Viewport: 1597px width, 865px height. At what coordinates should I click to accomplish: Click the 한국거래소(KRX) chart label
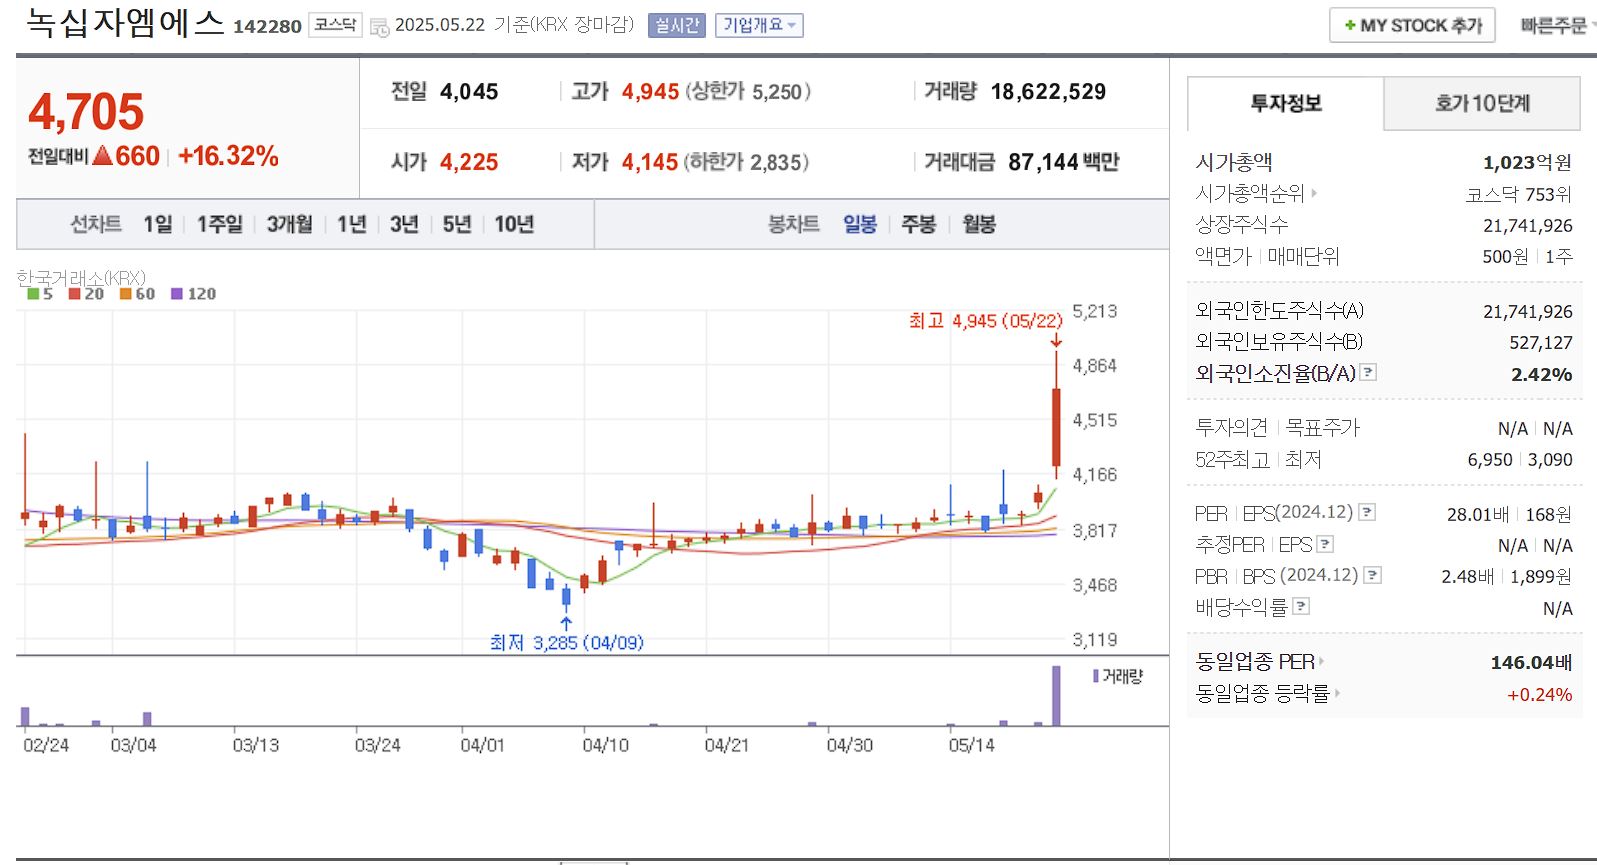81,277
